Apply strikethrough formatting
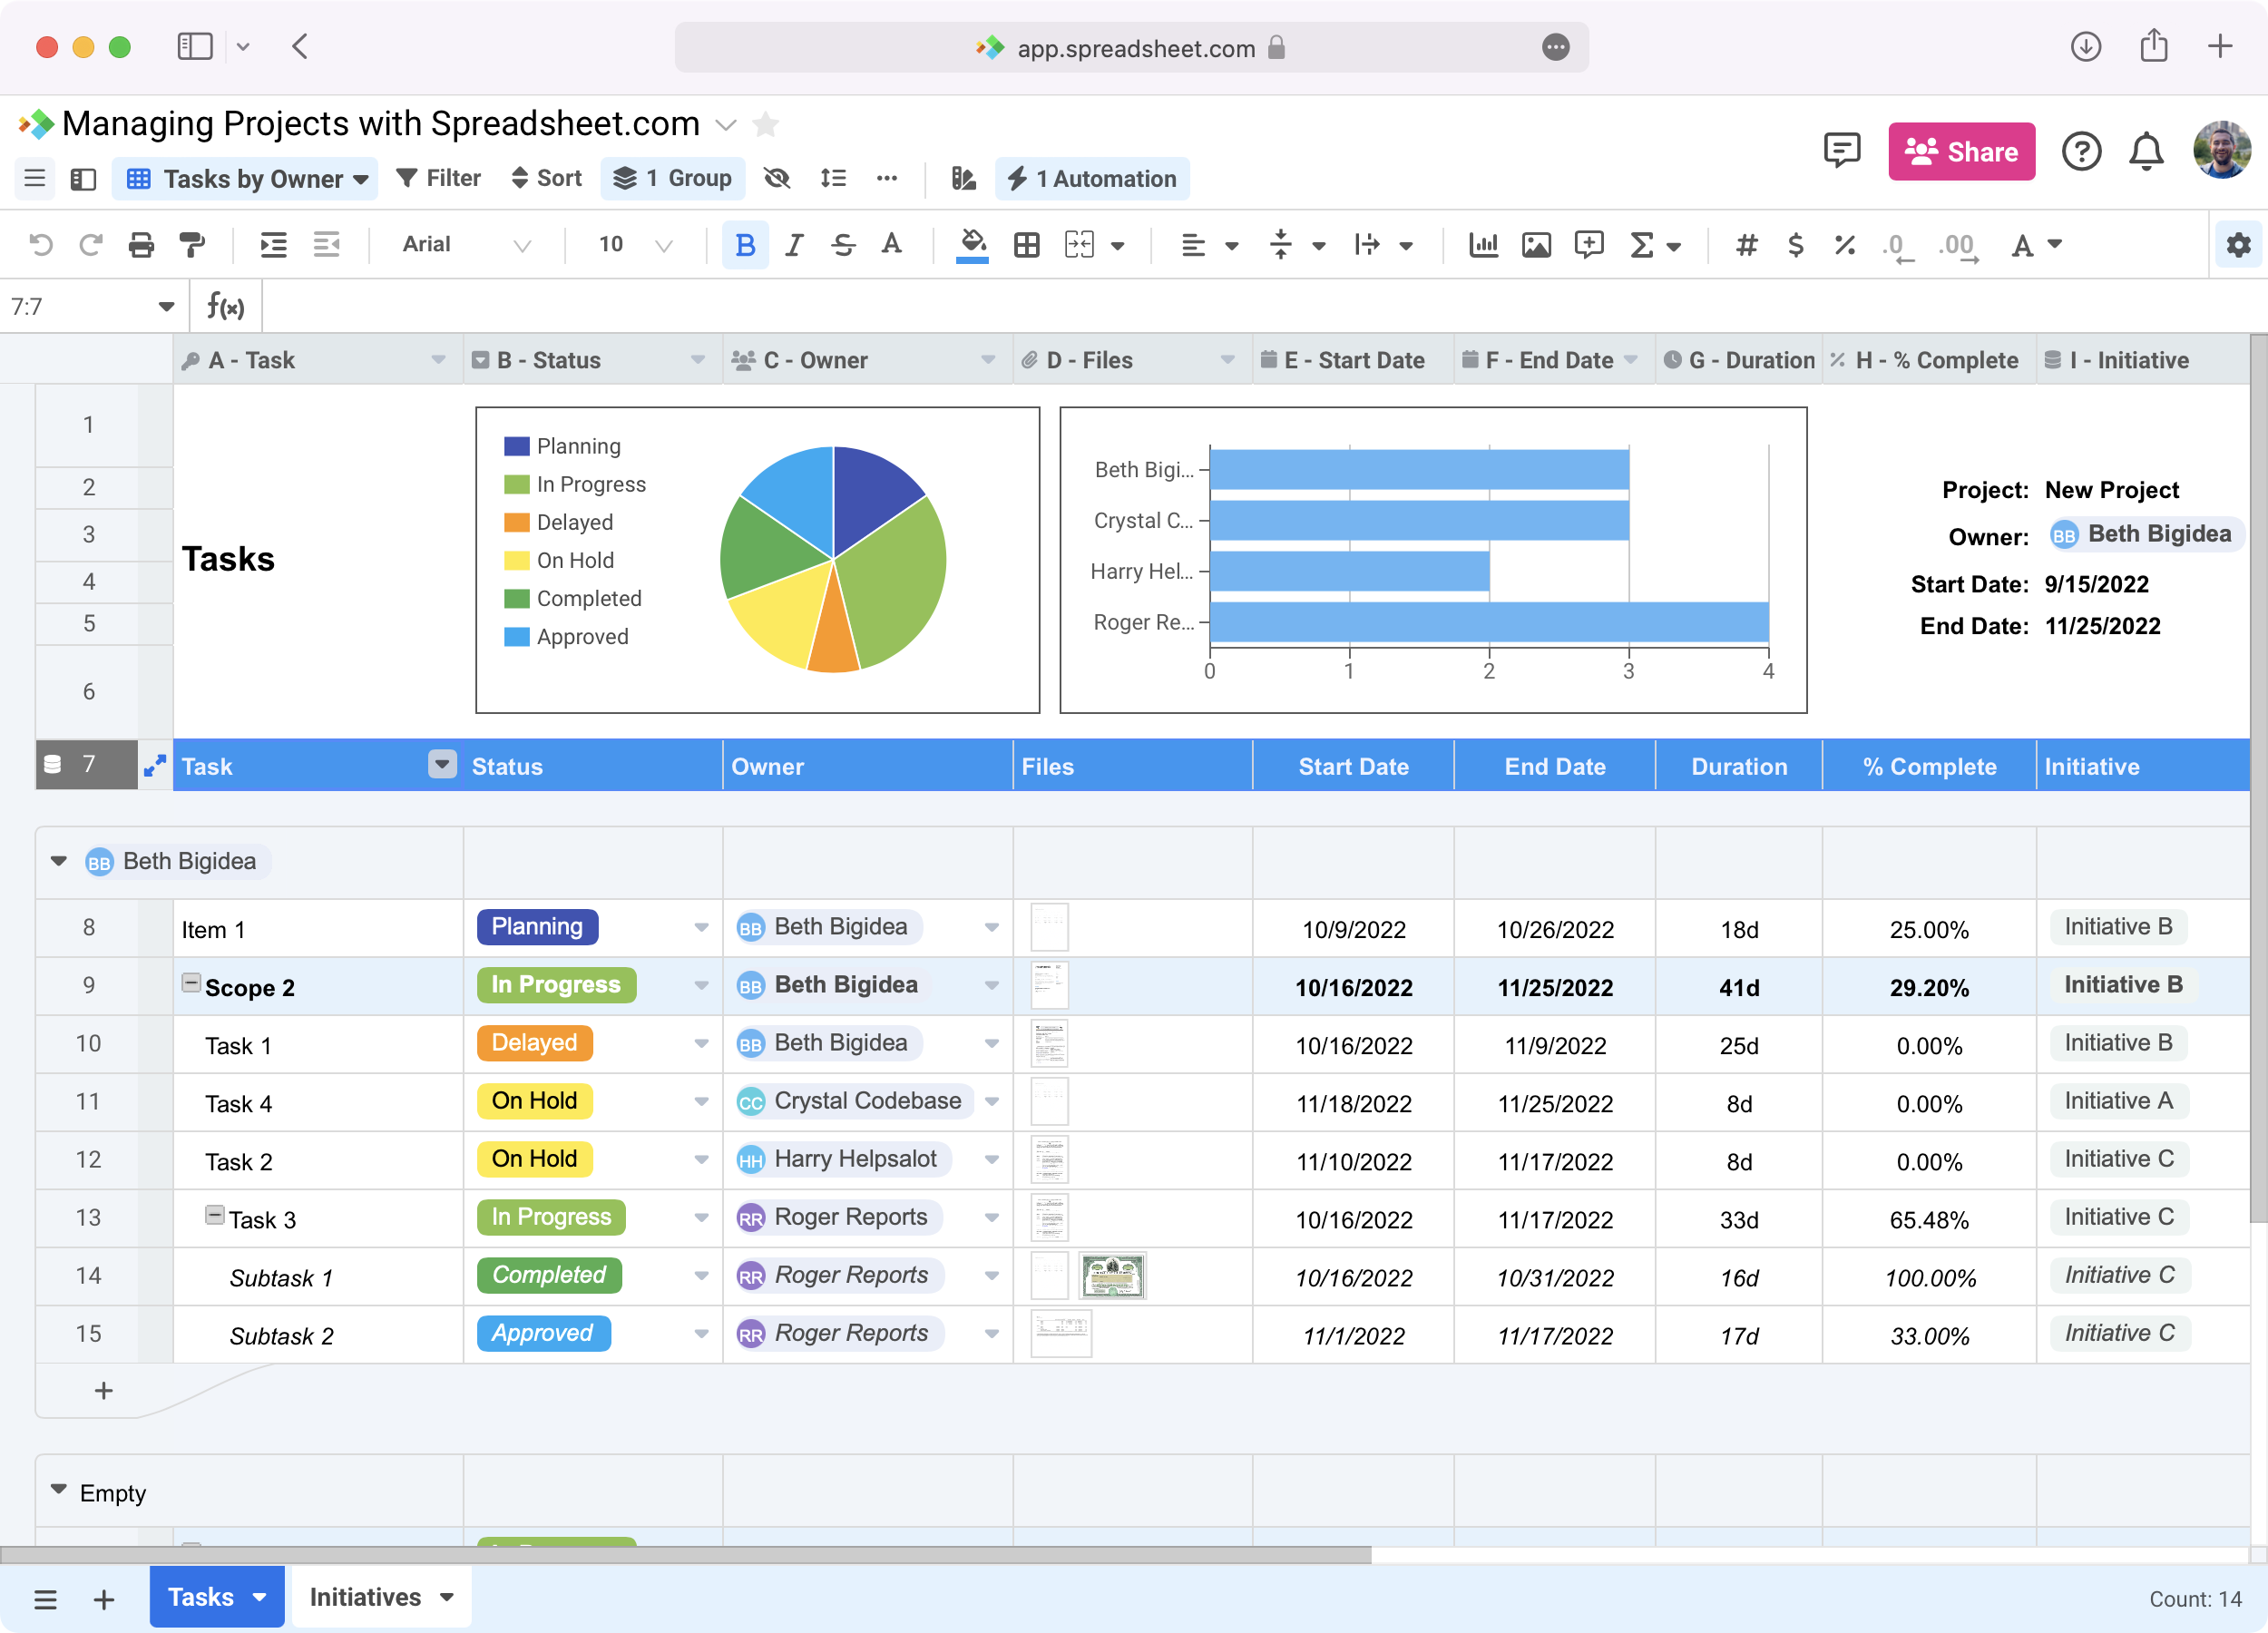The height and width of the screenshot is (1633, 2268). point(843,245)
